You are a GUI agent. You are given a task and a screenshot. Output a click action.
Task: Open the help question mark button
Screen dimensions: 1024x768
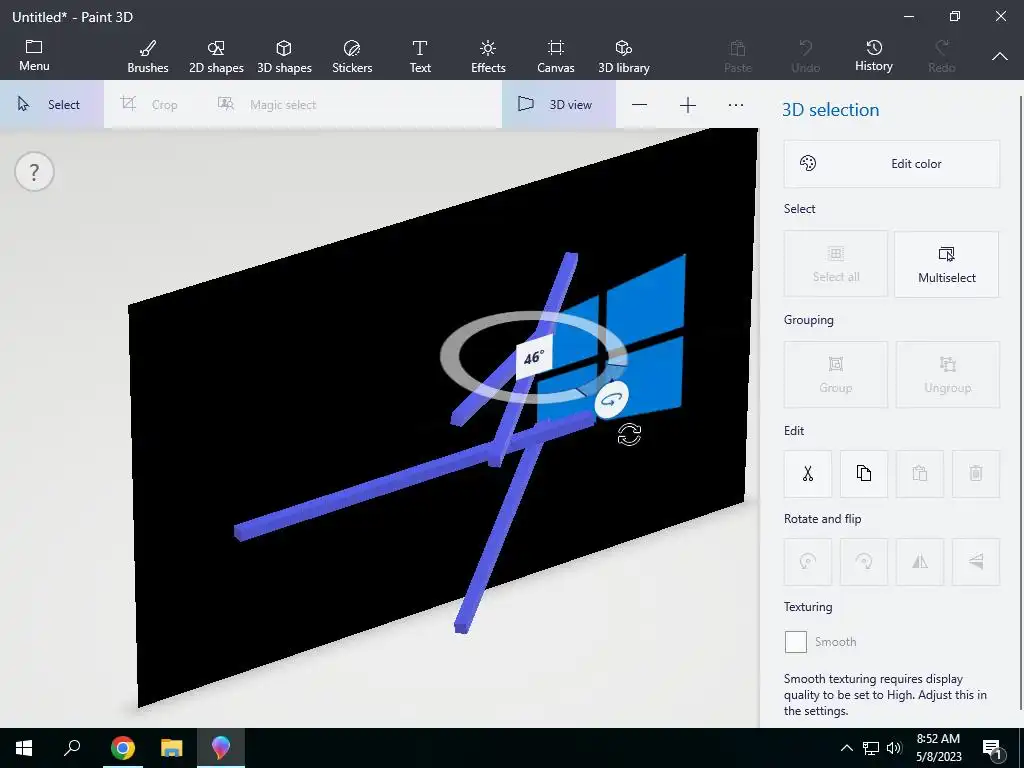pyautogui.click(x=34, y=172)
